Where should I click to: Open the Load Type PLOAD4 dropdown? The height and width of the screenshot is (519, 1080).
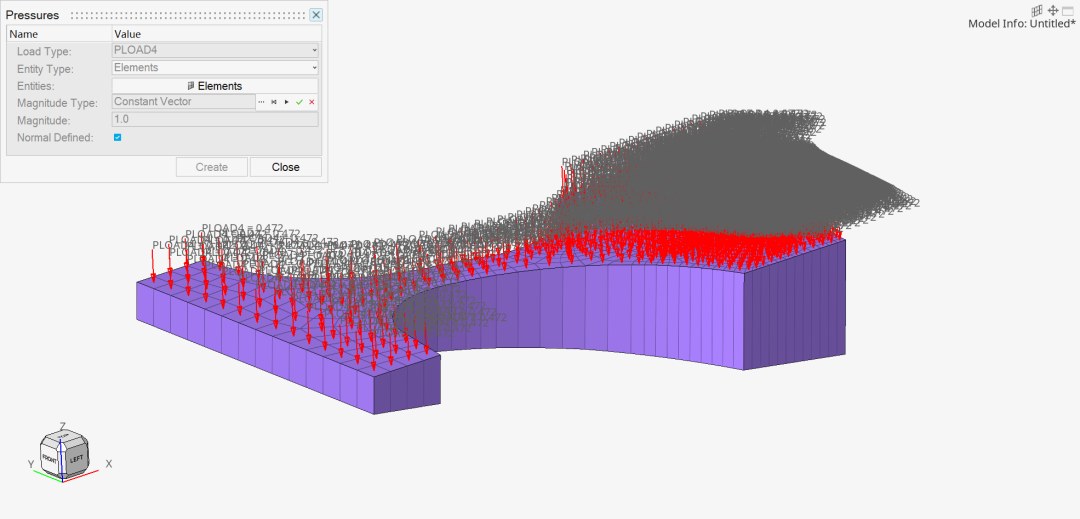[216, 50]
